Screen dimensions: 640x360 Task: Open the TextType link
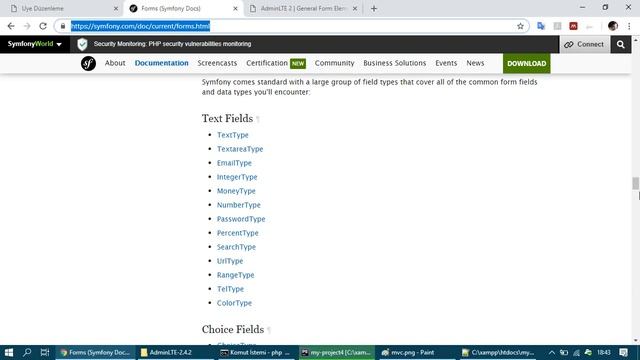tap(233, 135)
